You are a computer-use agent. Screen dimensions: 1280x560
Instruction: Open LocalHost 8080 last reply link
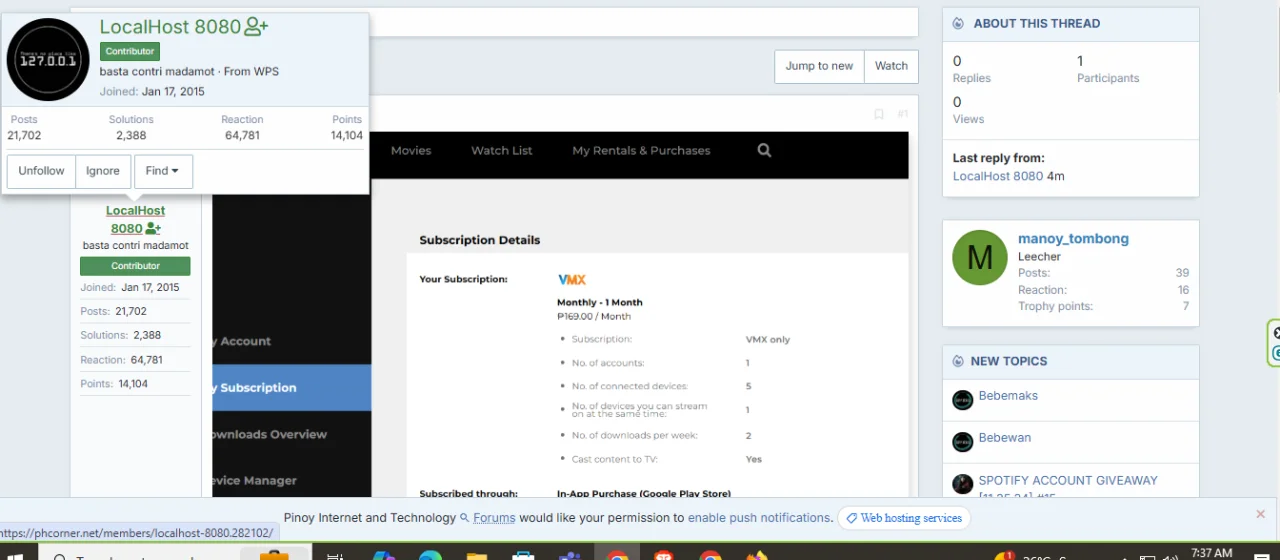tap(998, 176)
